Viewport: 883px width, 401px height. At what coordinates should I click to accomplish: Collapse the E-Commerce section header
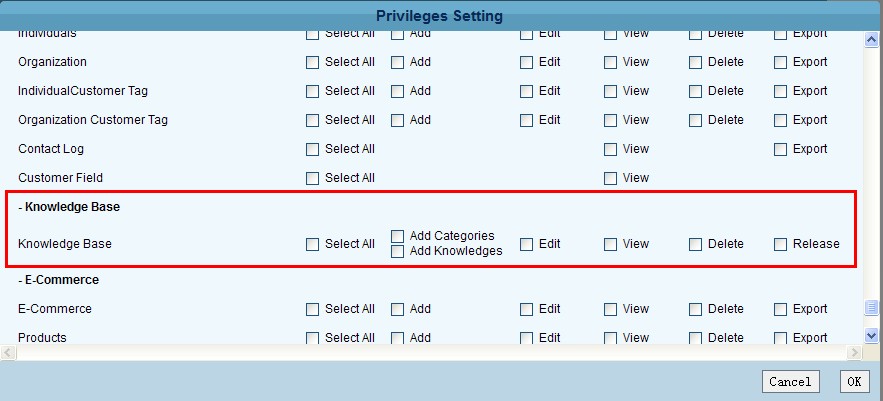[x=58, y=280]
